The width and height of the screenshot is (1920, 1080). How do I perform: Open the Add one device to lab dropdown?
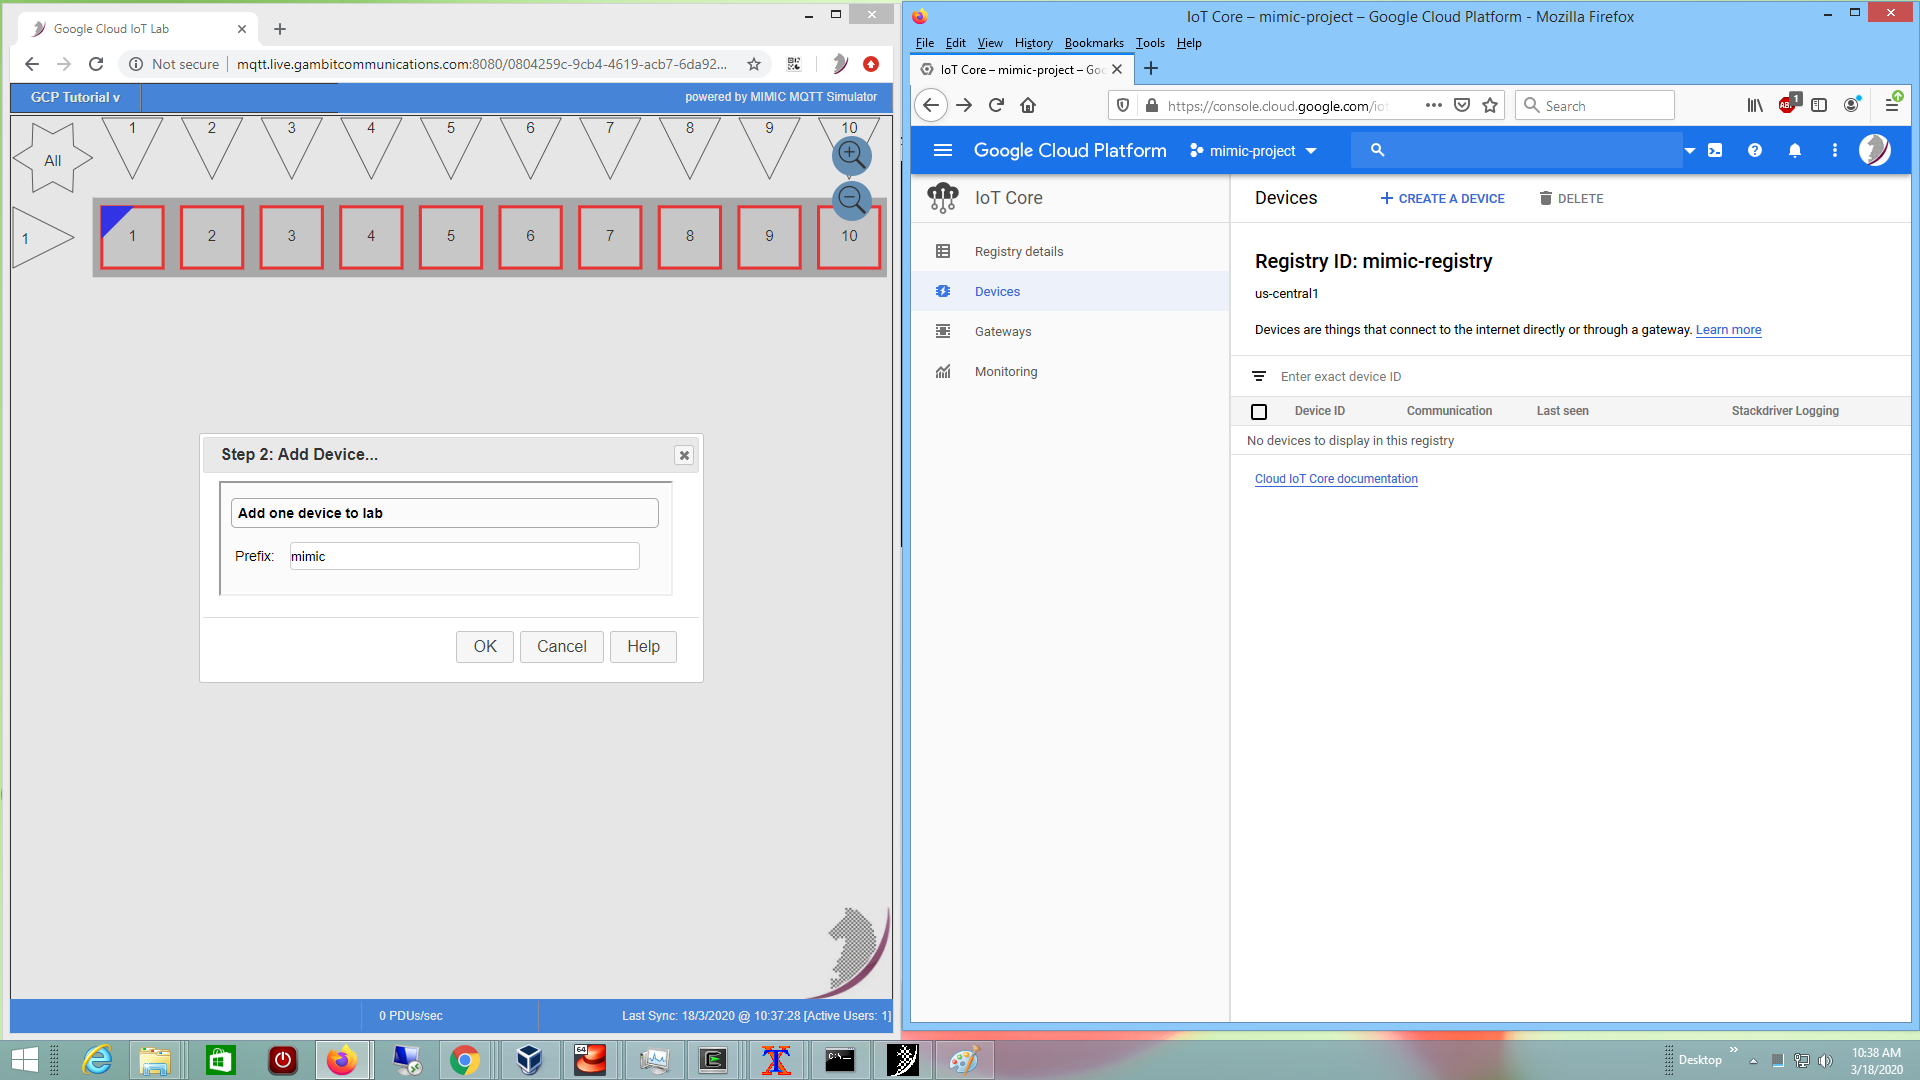(x=444, y=513)
